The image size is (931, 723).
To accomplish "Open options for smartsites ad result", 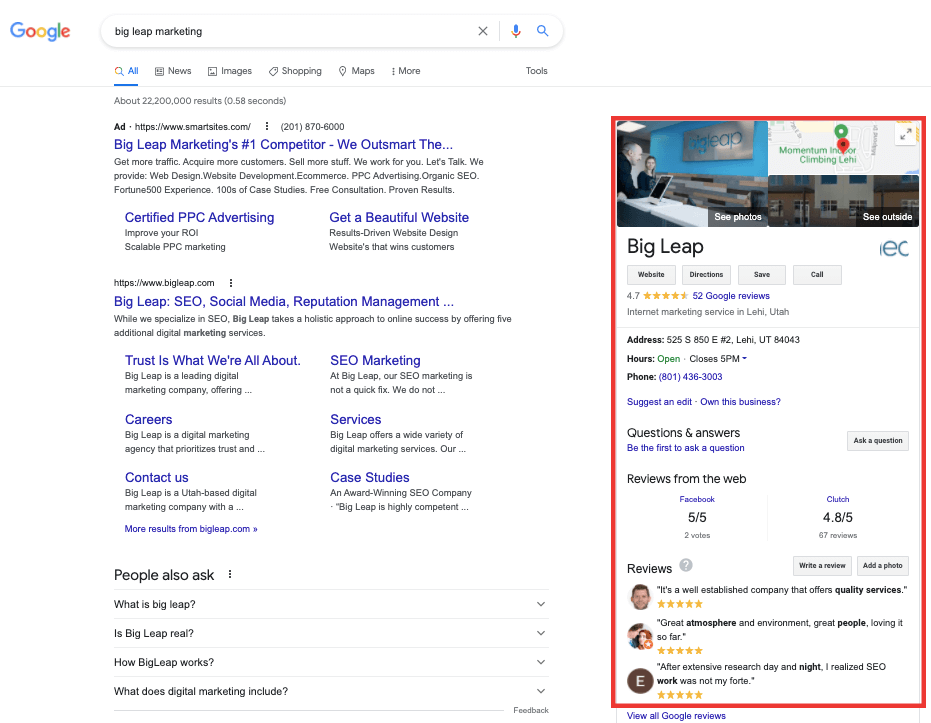I will pos(267,126).
